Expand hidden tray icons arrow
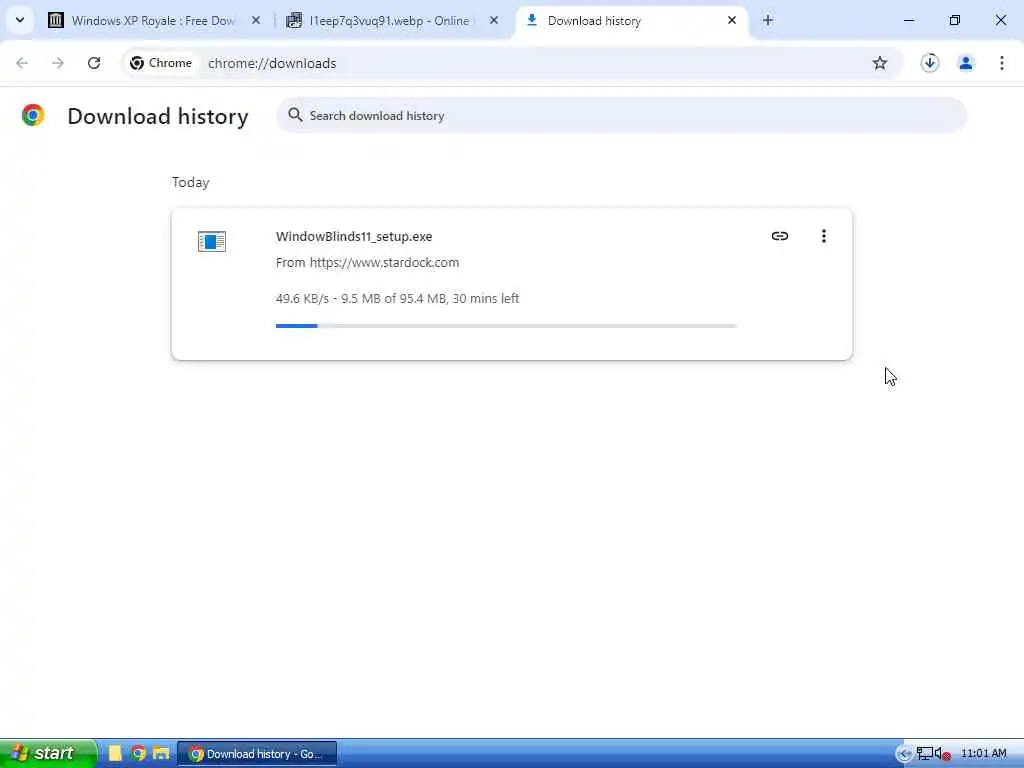 click(904, 754)
